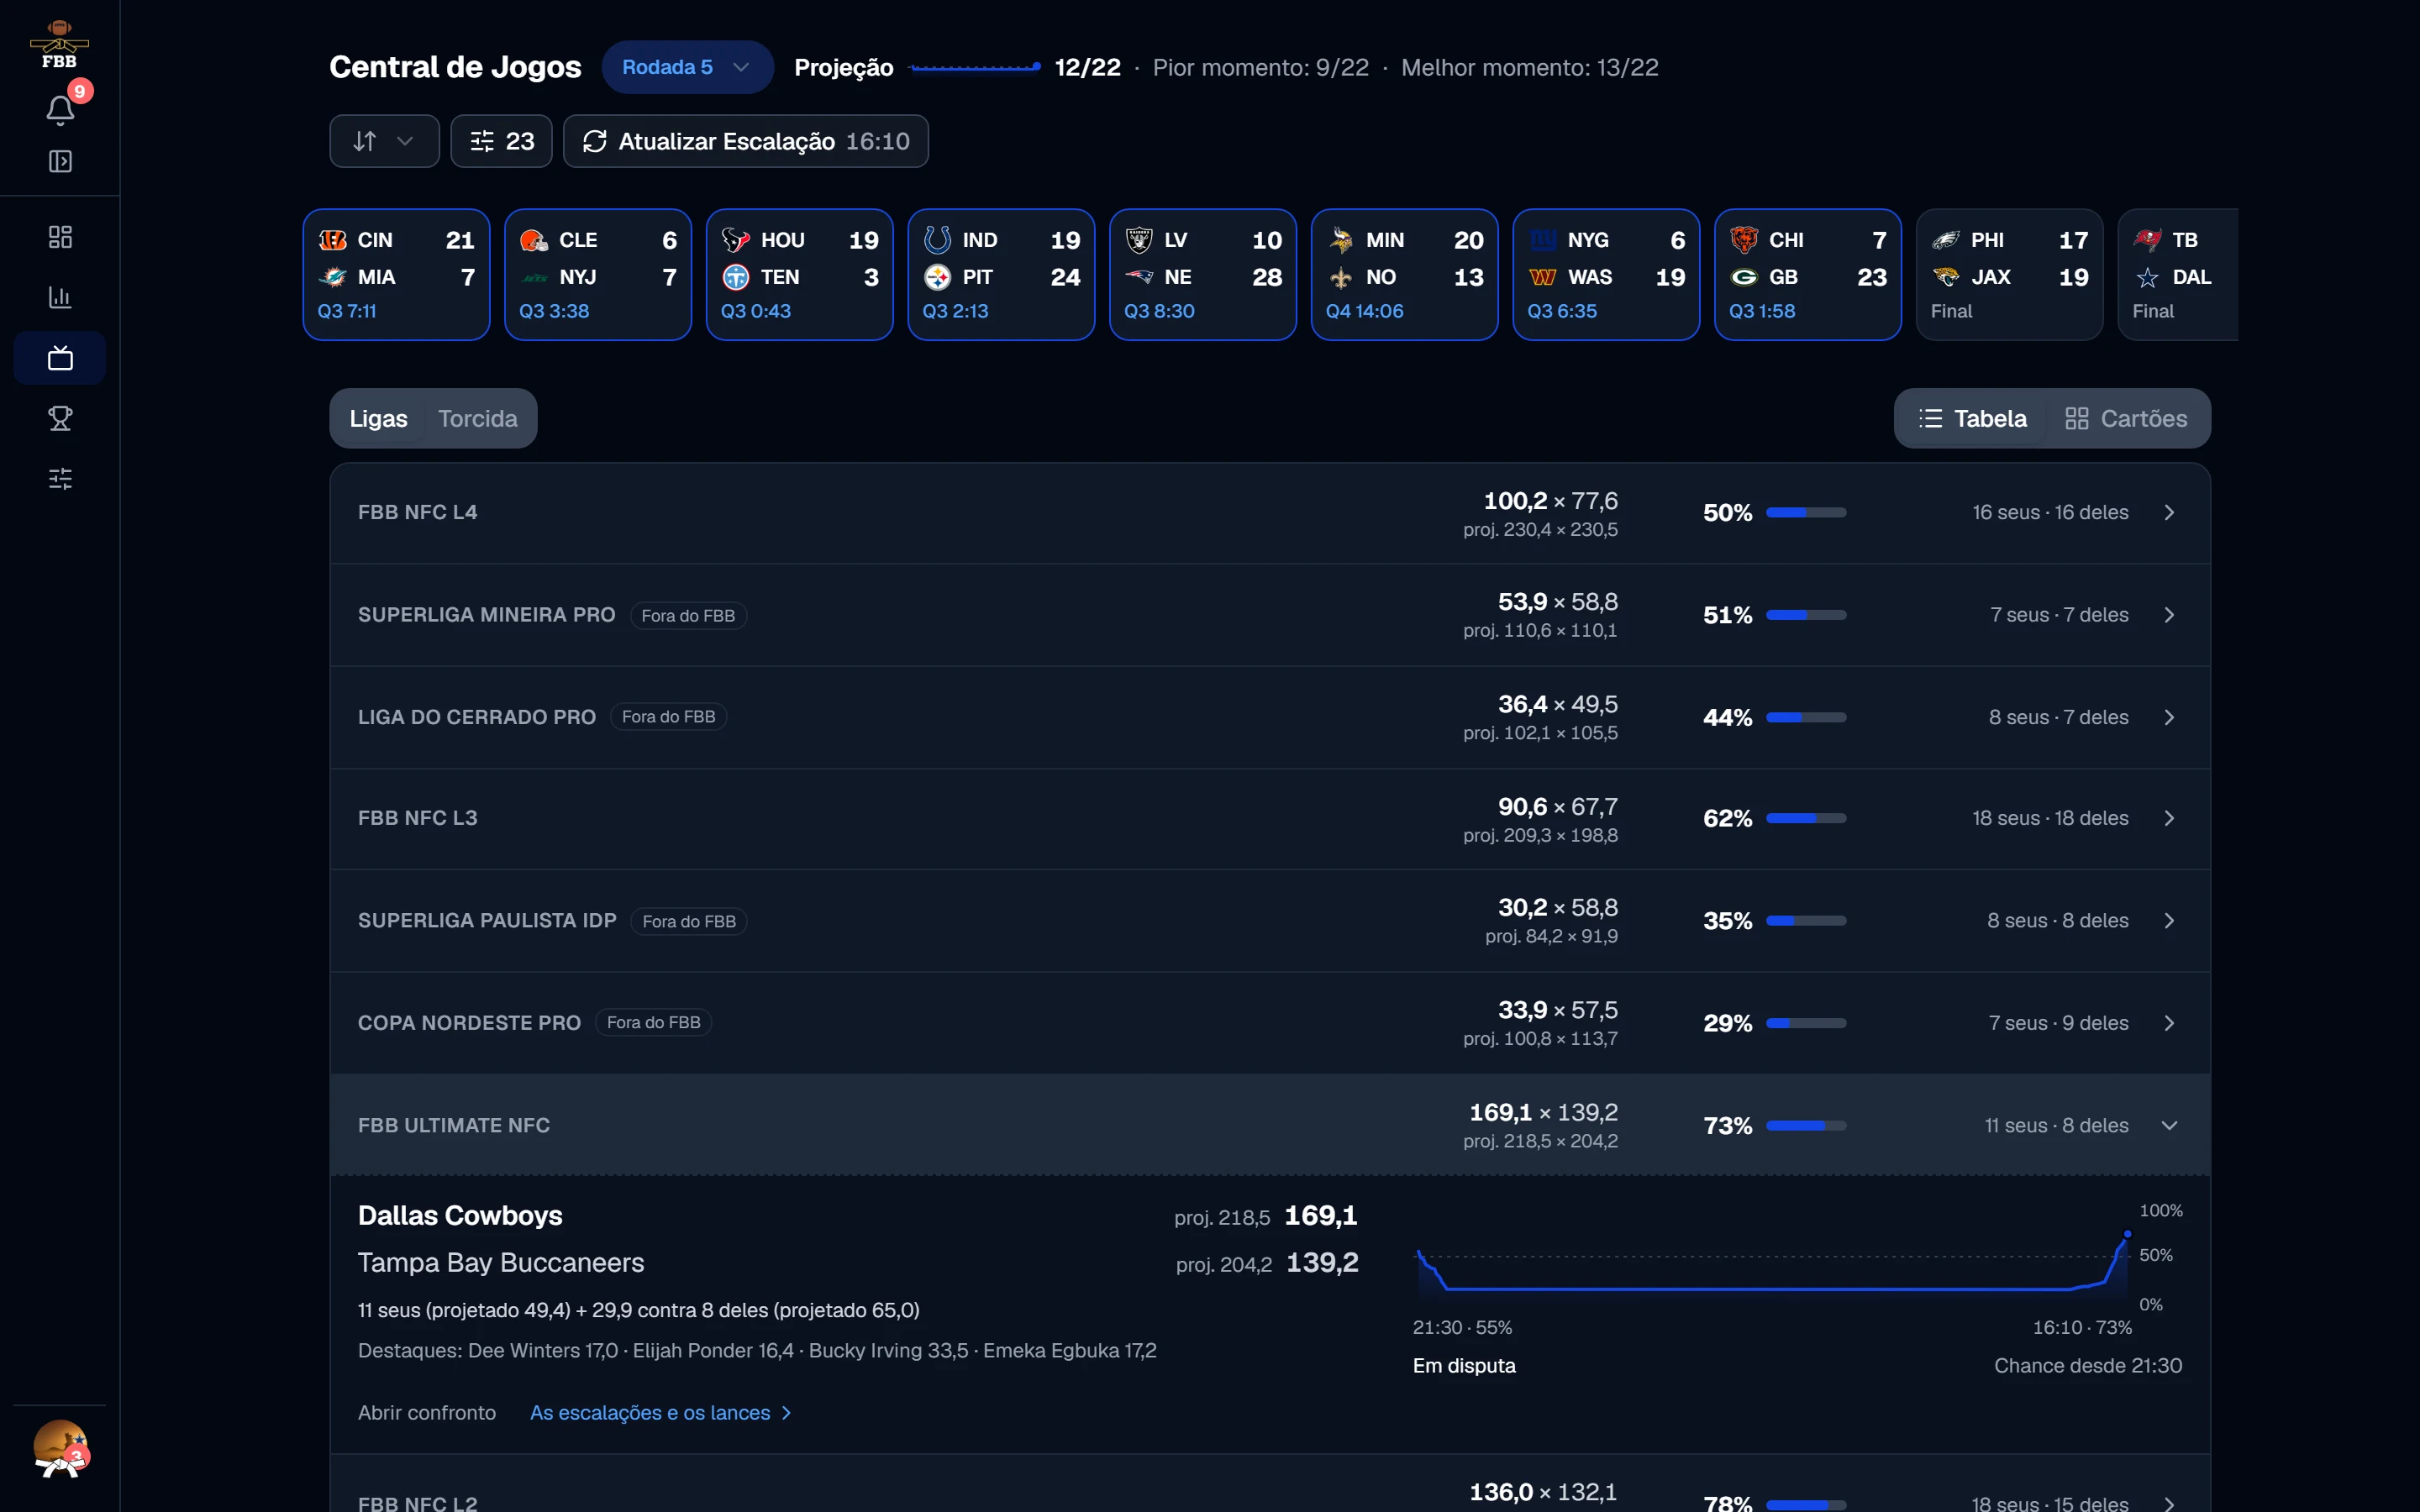Expand the COPA NORDESTE PRO row
The image size is (2420, 1512).
tap(1270, 1023)
